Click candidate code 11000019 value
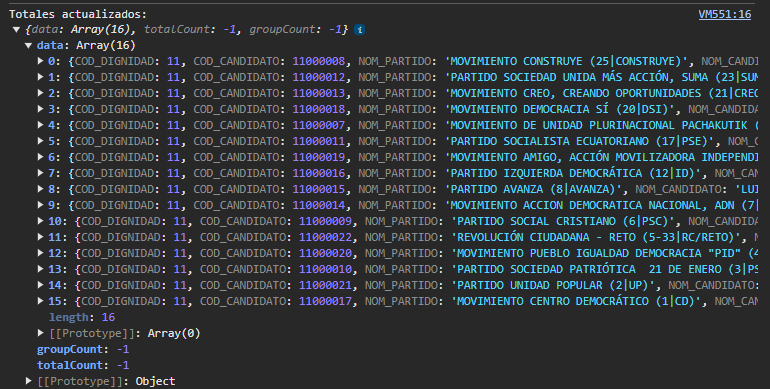The width and height of the screenshot is (770, 389). click(x=319, y=157)
